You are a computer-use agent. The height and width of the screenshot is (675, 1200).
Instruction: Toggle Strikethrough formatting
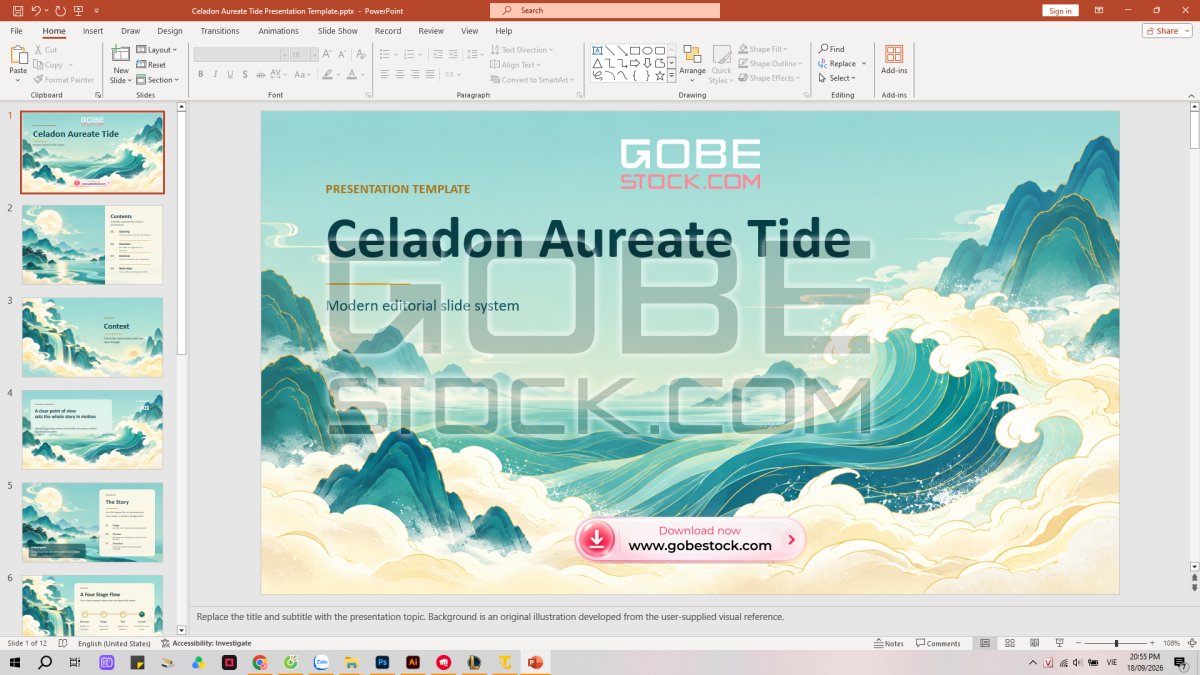[x=261, y=74]
